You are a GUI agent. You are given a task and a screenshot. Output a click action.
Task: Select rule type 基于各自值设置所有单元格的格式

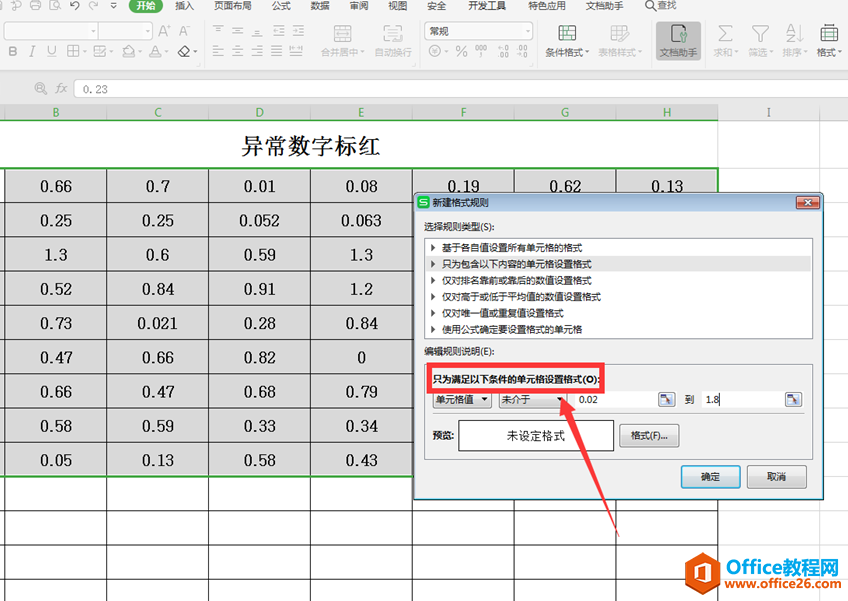(x=618, y=248)
